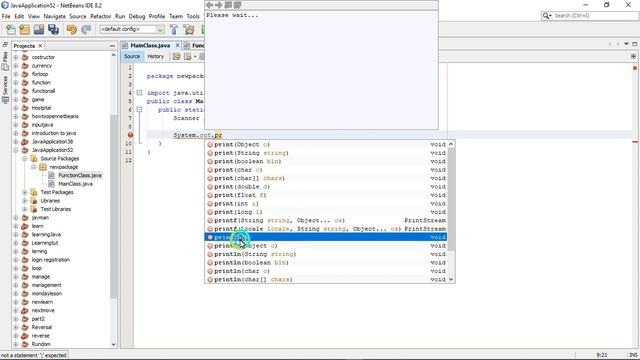Image resolution: width=640 pixels, height=360 pixels.
Task: Select FunctionClass.java in the project tree
Action: tap(80, 176)
